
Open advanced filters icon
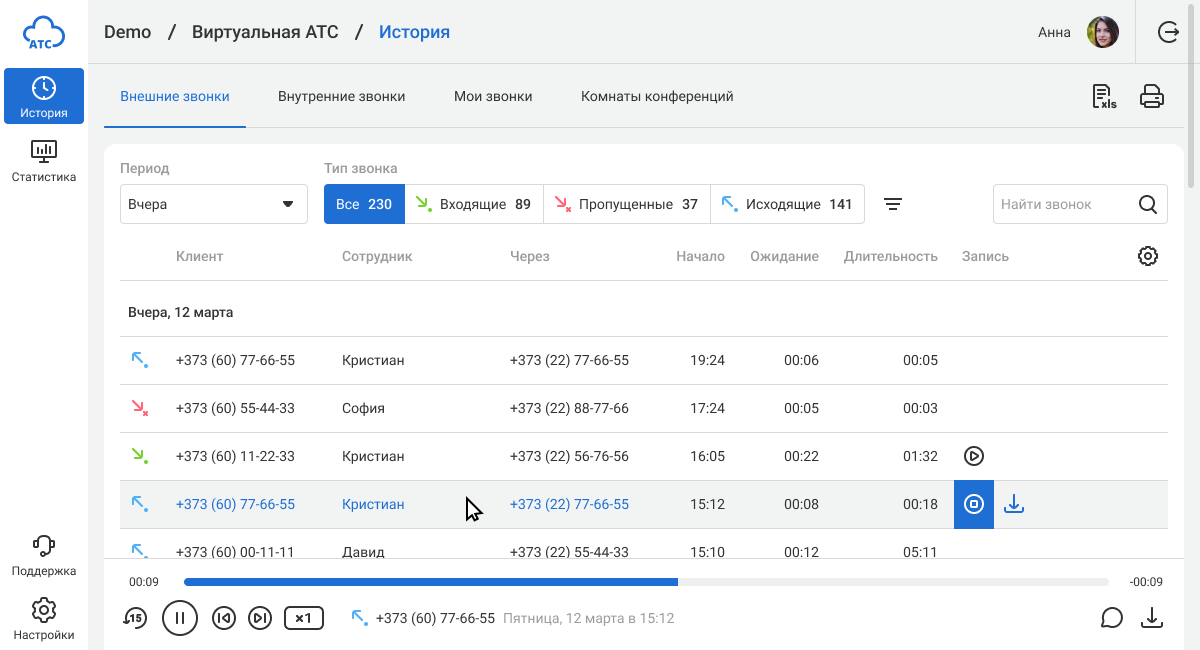click(x=893, y=204)
